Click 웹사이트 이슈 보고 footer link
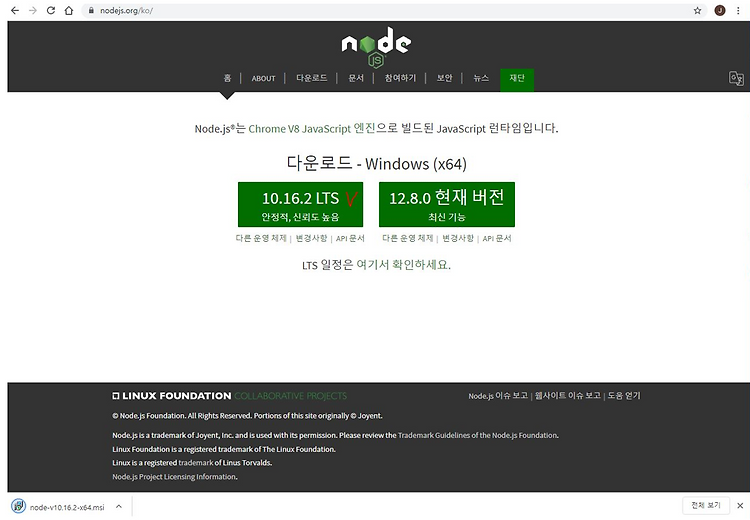This screenshot has width=750, height=520. pos(568,396)
